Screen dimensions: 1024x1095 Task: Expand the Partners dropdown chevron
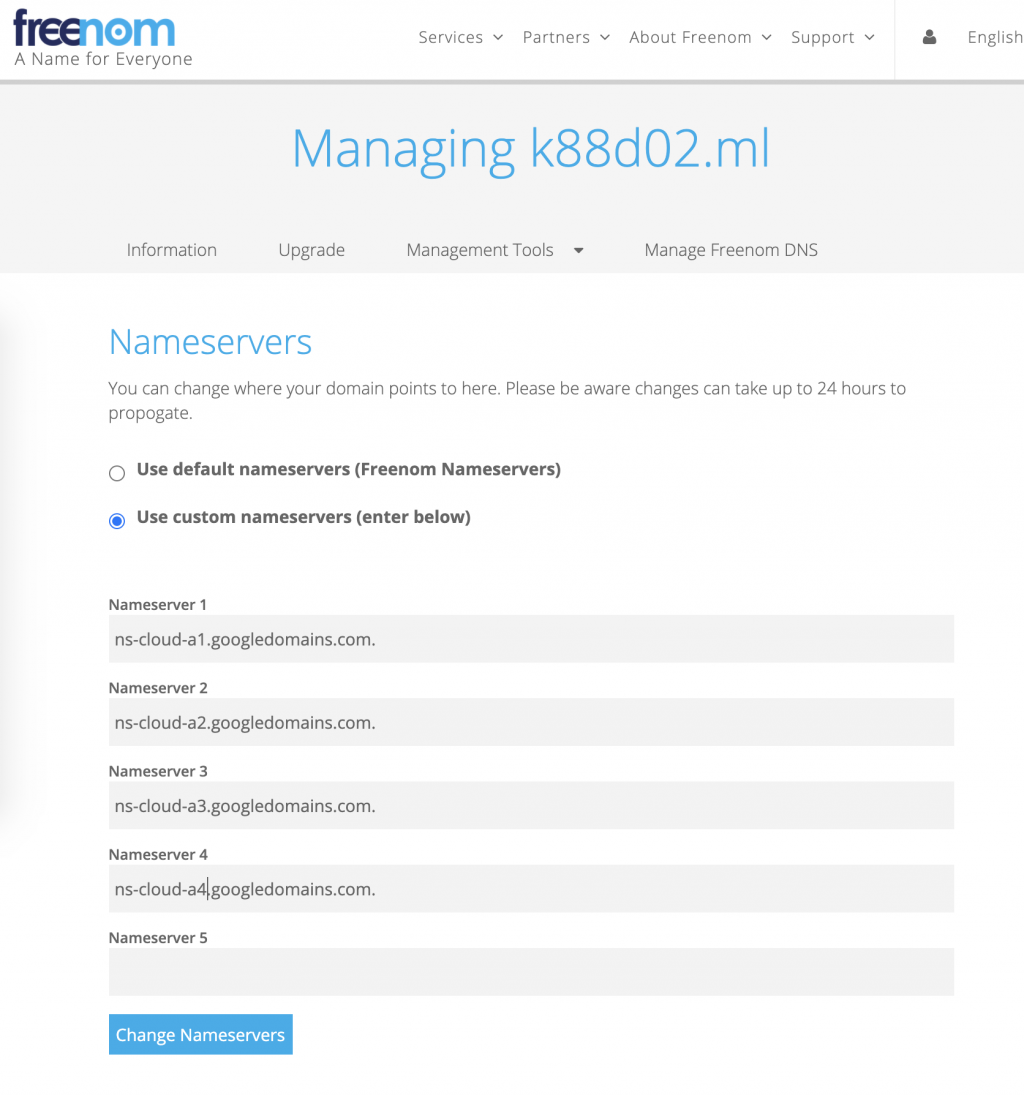tap(605, 37)
